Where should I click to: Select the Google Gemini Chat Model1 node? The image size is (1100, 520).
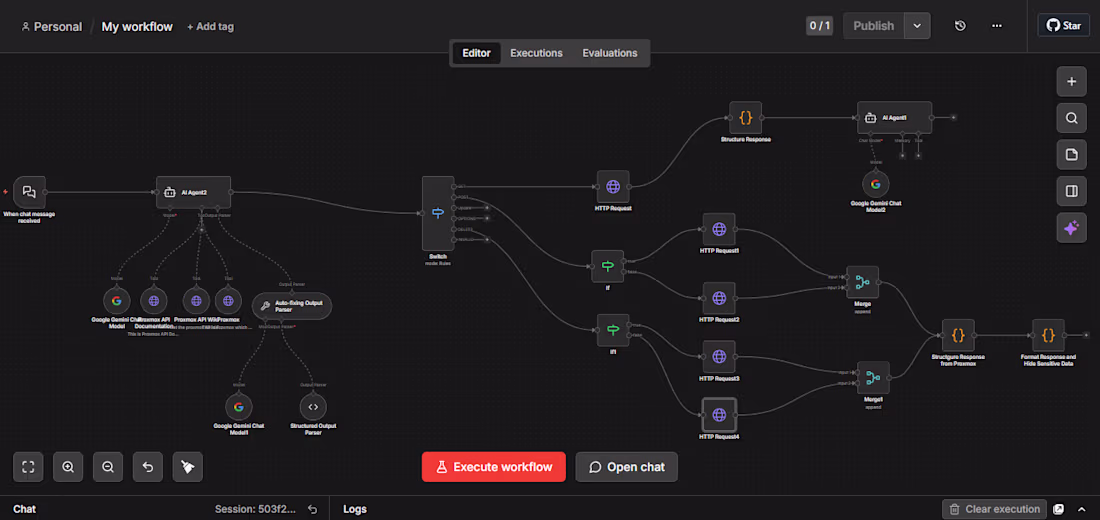(239, 406)
